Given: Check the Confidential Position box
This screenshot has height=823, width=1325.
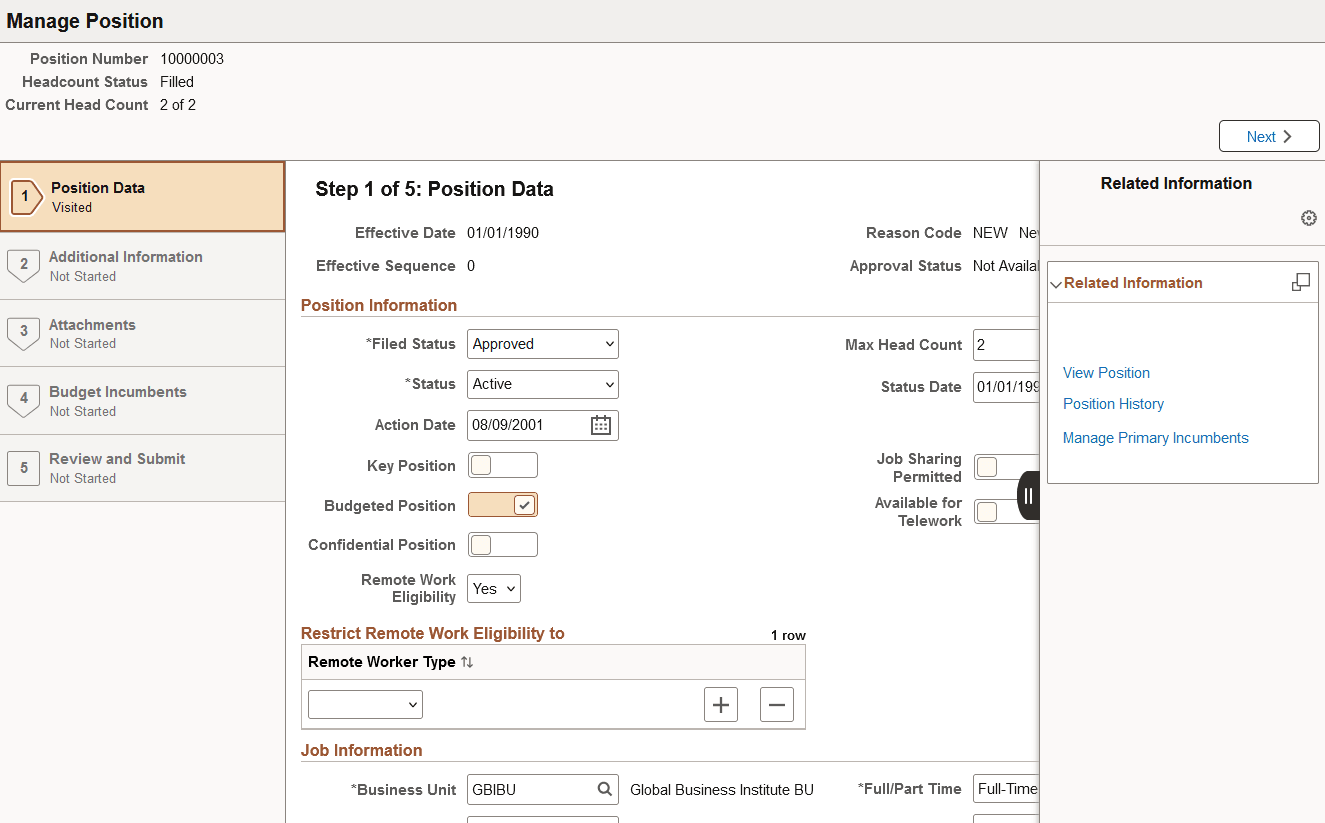Looking at the screenshot, I should click(x=502, y=545).
